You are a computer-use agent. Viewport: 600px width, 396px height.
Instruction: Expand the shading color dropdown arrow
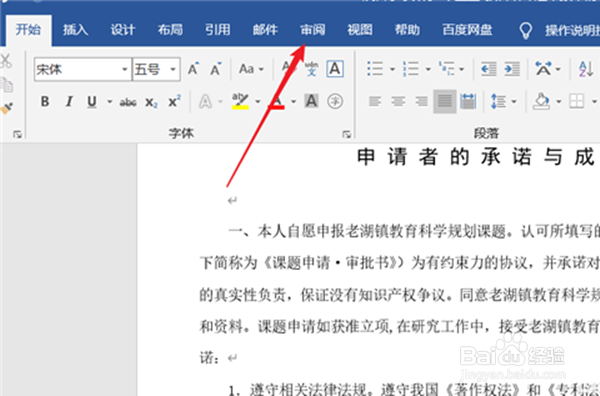click(x=559, y=102)
